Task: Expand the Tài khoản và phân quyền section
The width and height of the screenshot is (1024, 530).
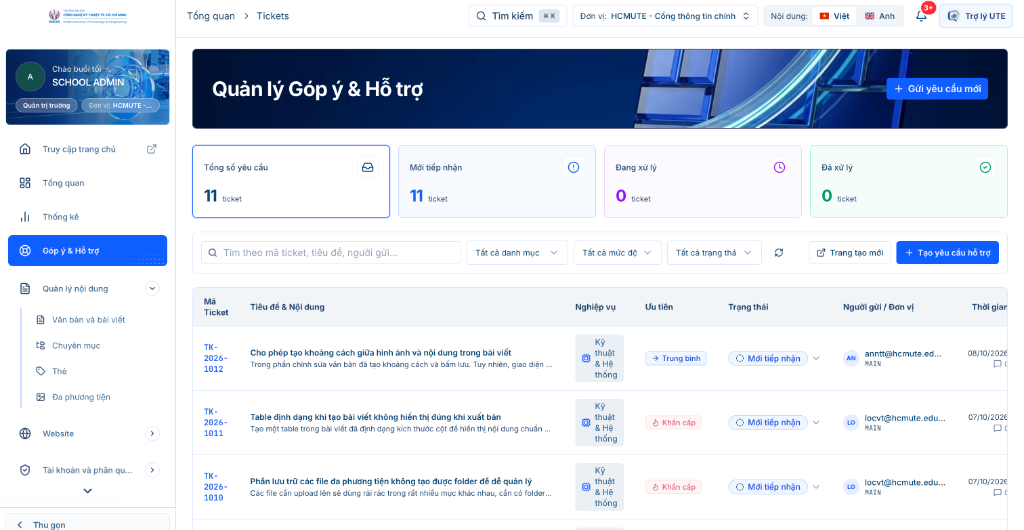Action: click(x=152, y=469)
